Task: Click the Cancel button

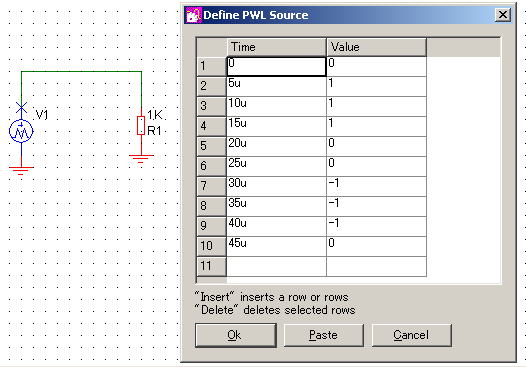Action: tap(412, 335)
